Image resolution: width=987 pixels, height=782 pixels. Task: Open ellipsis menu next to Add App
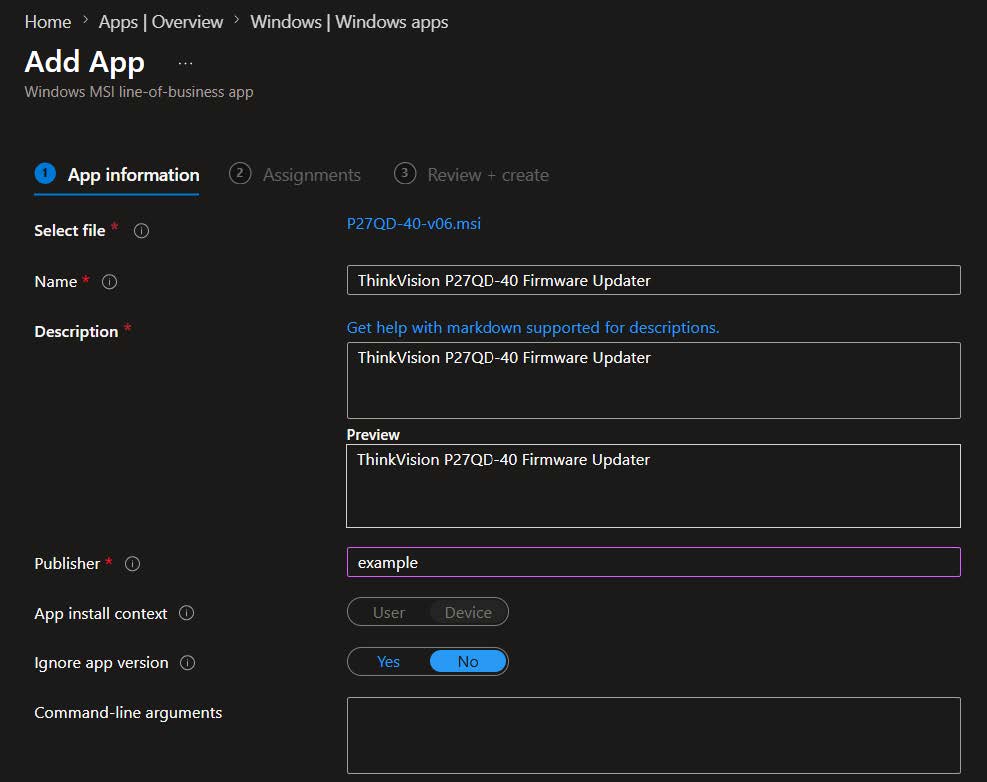coord(185,64)
